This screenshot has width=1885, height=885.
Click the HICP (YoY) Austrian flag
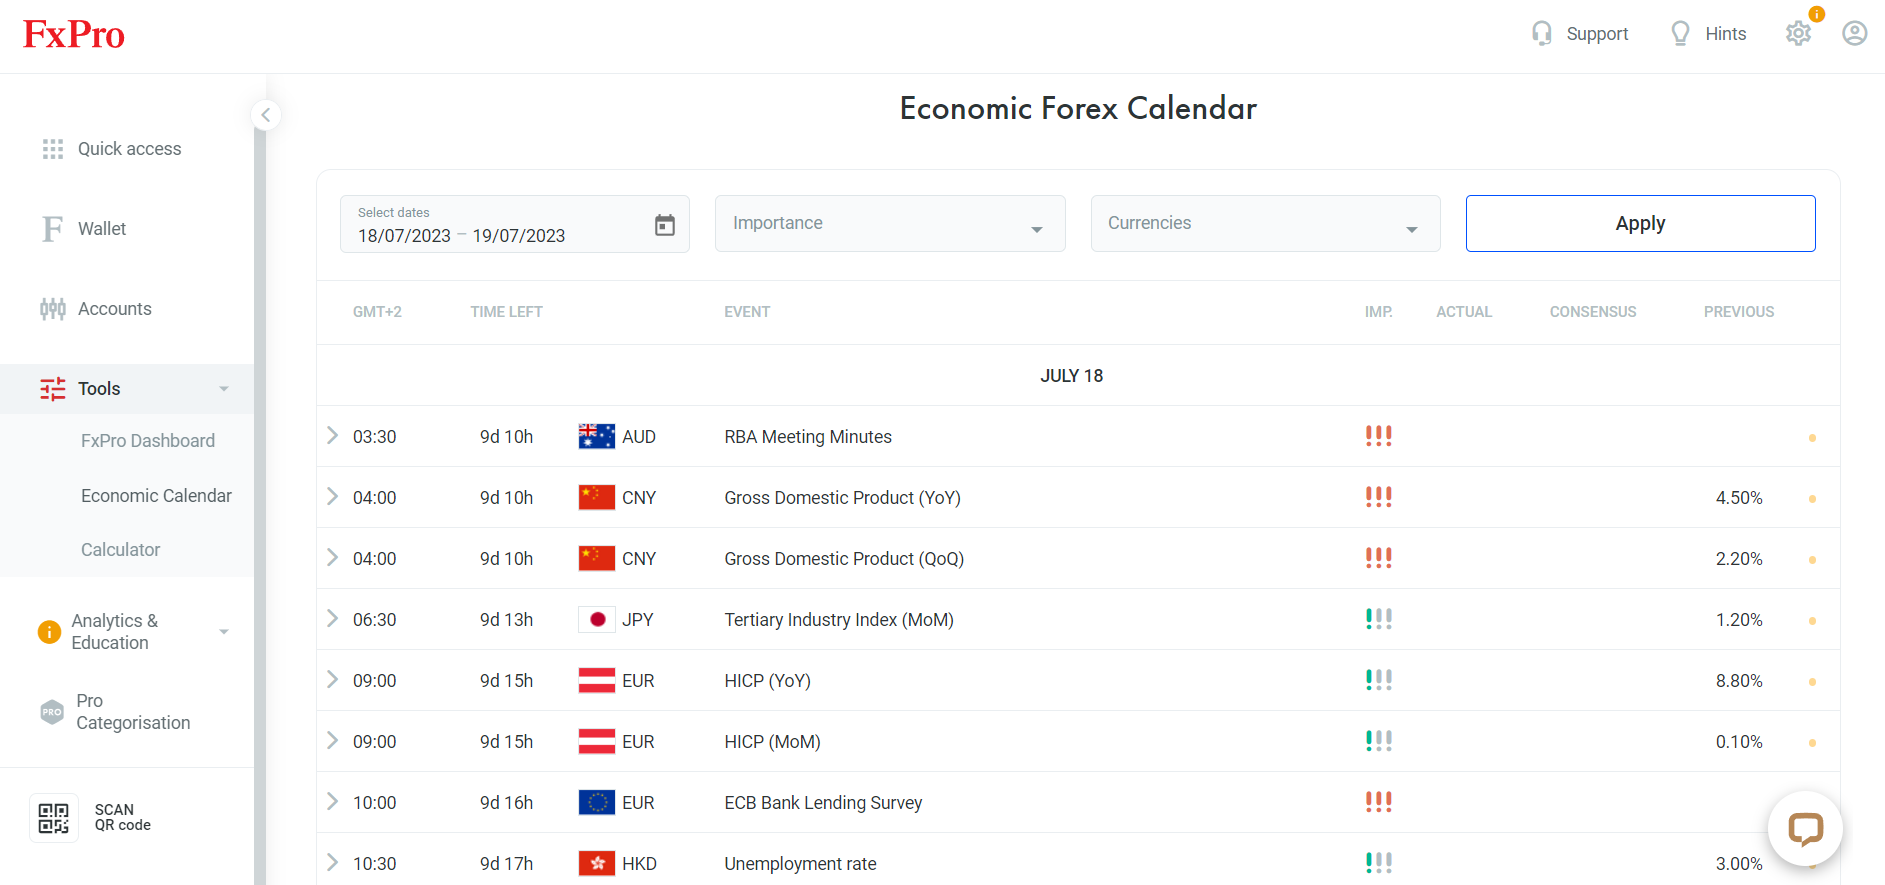point(597,681)
